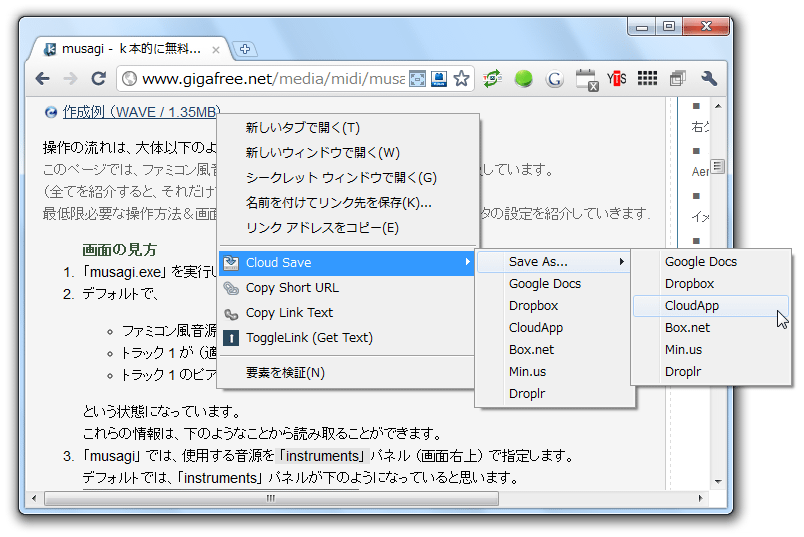Viewport: 804px width, 537px height.
Task: Reload the page with the refresh icon
Action: tap(98, 78)
